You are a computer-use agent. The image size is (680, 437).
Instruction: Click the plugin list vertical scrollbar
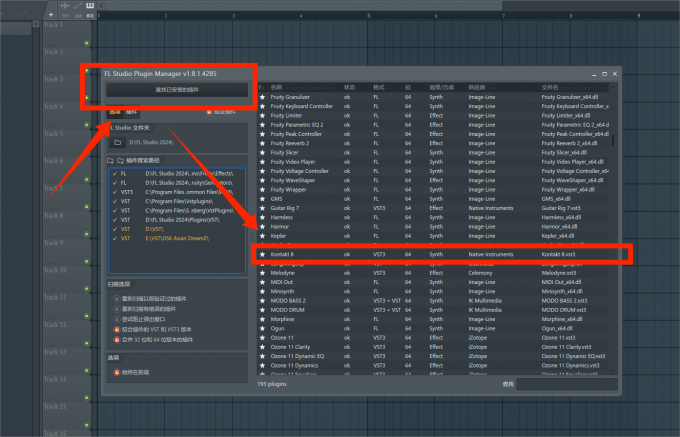[613, 140]
